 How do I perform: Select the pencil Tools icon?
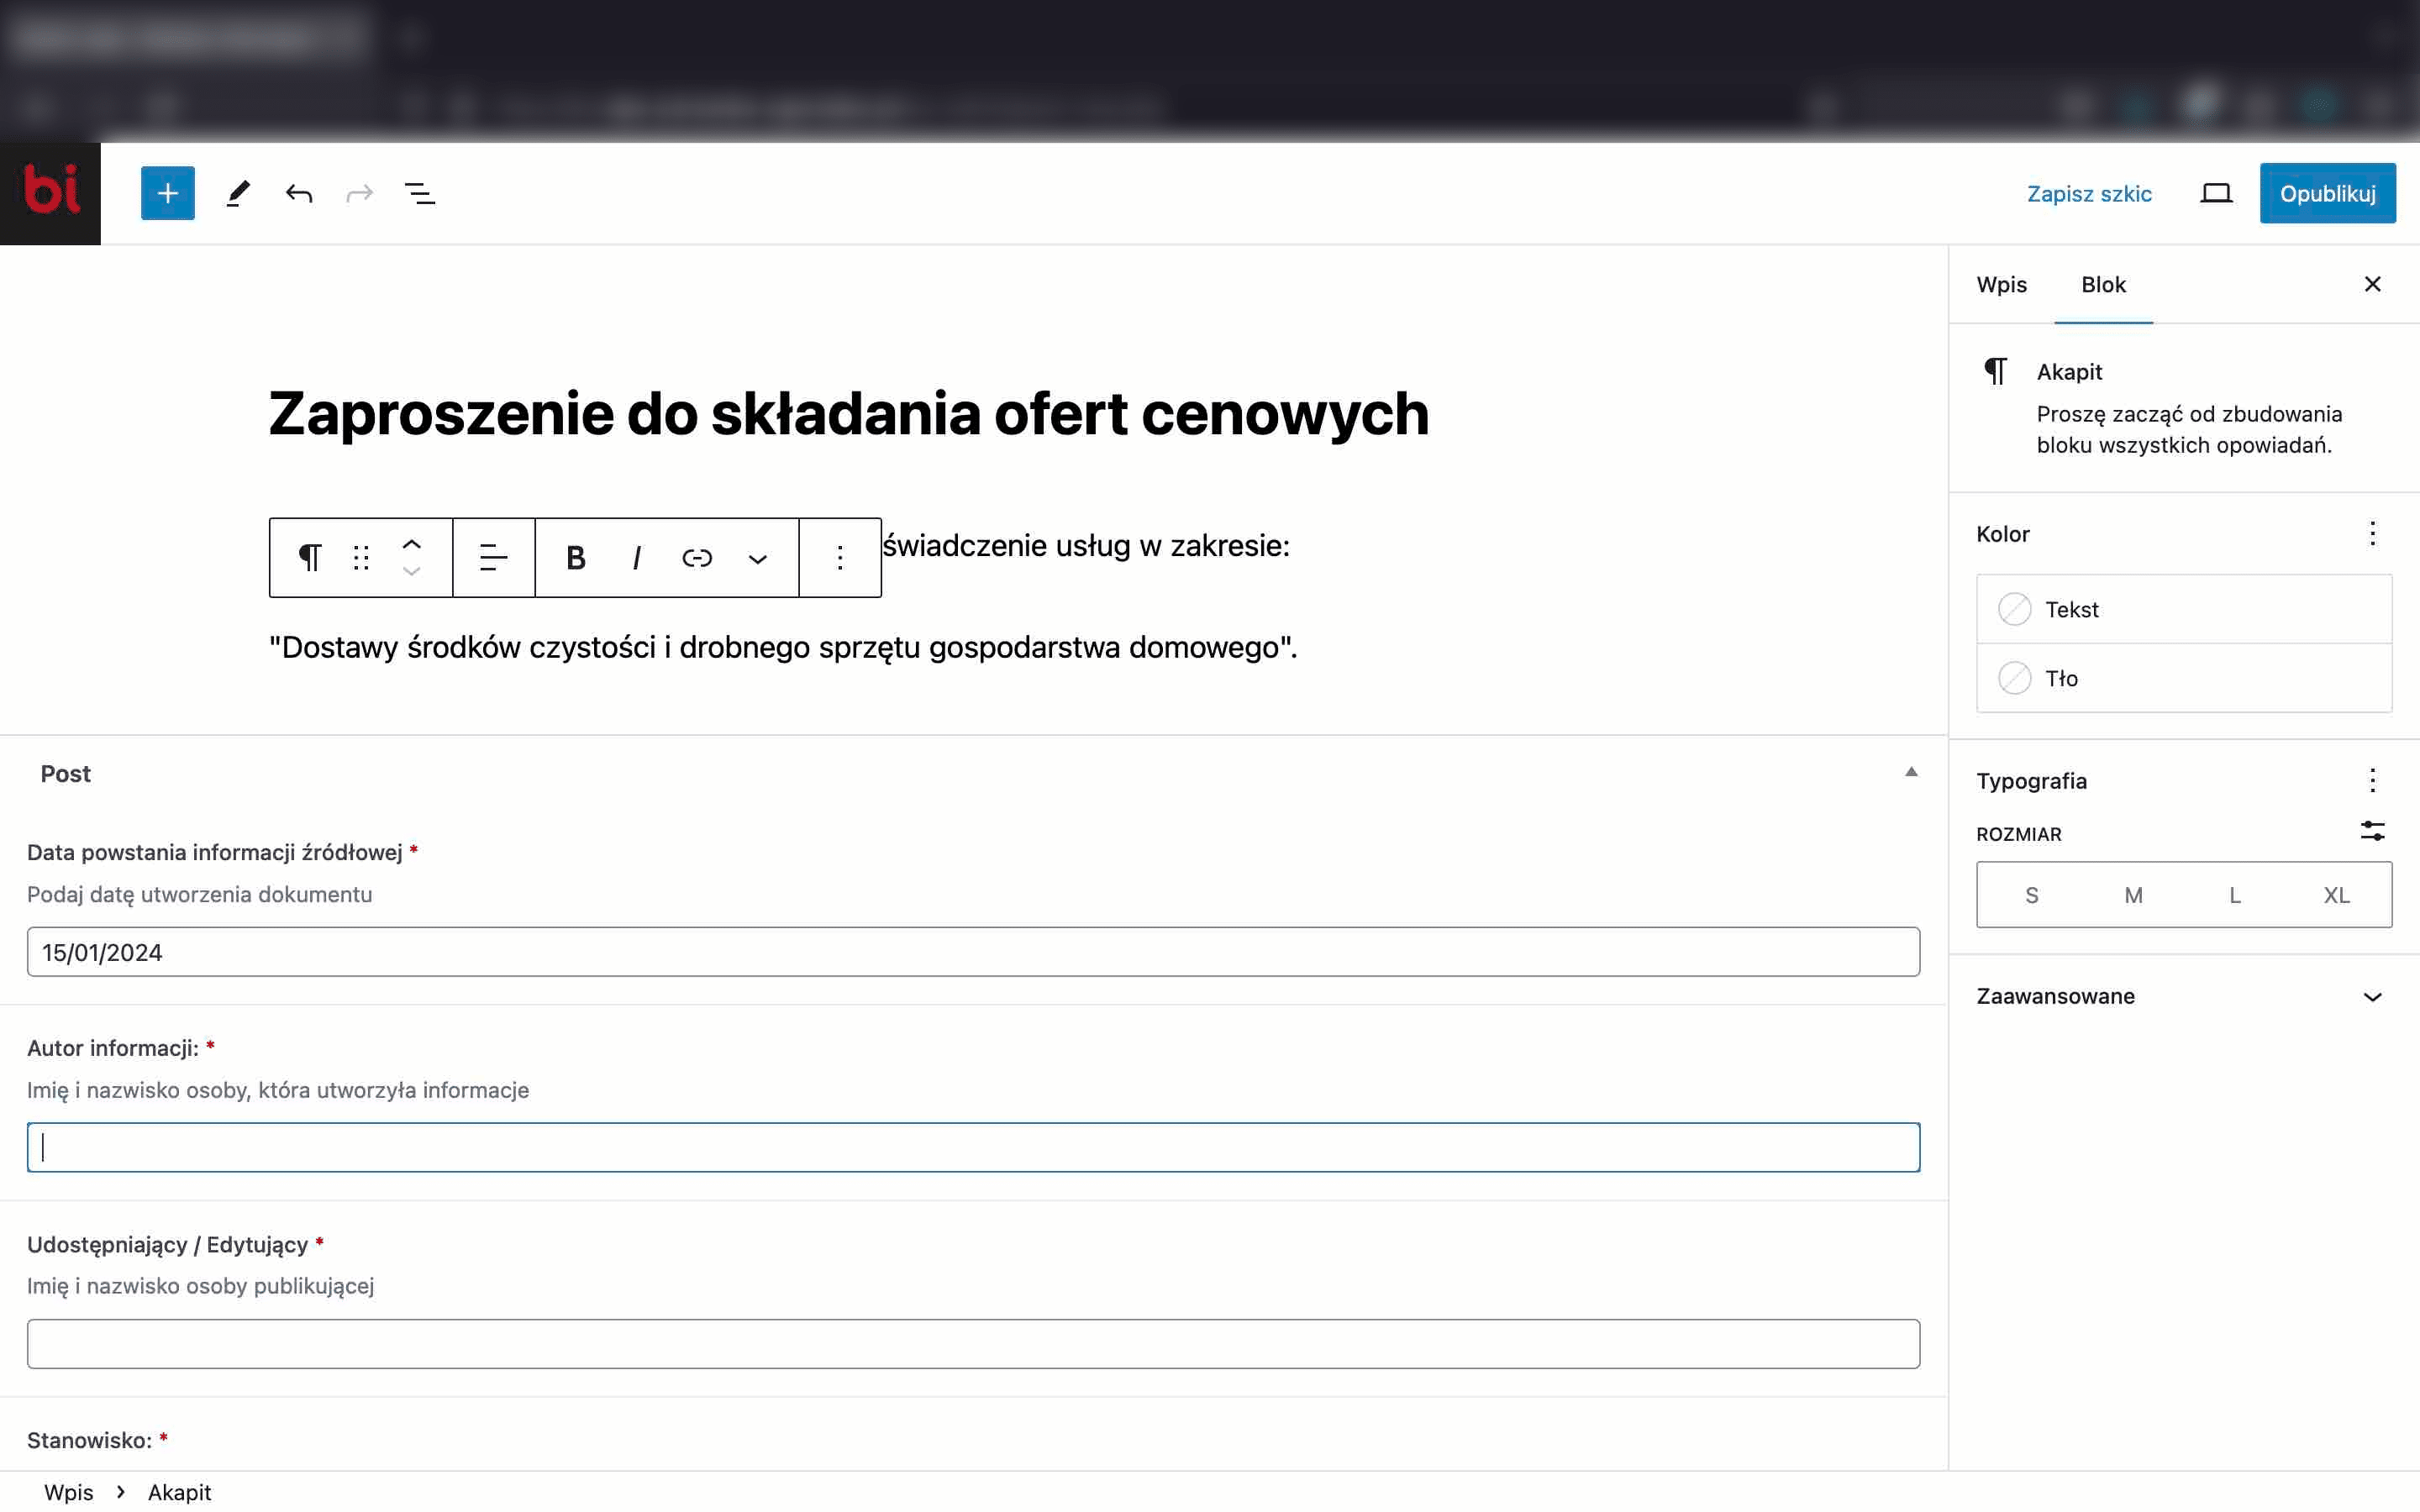click(x=238, y=193)
